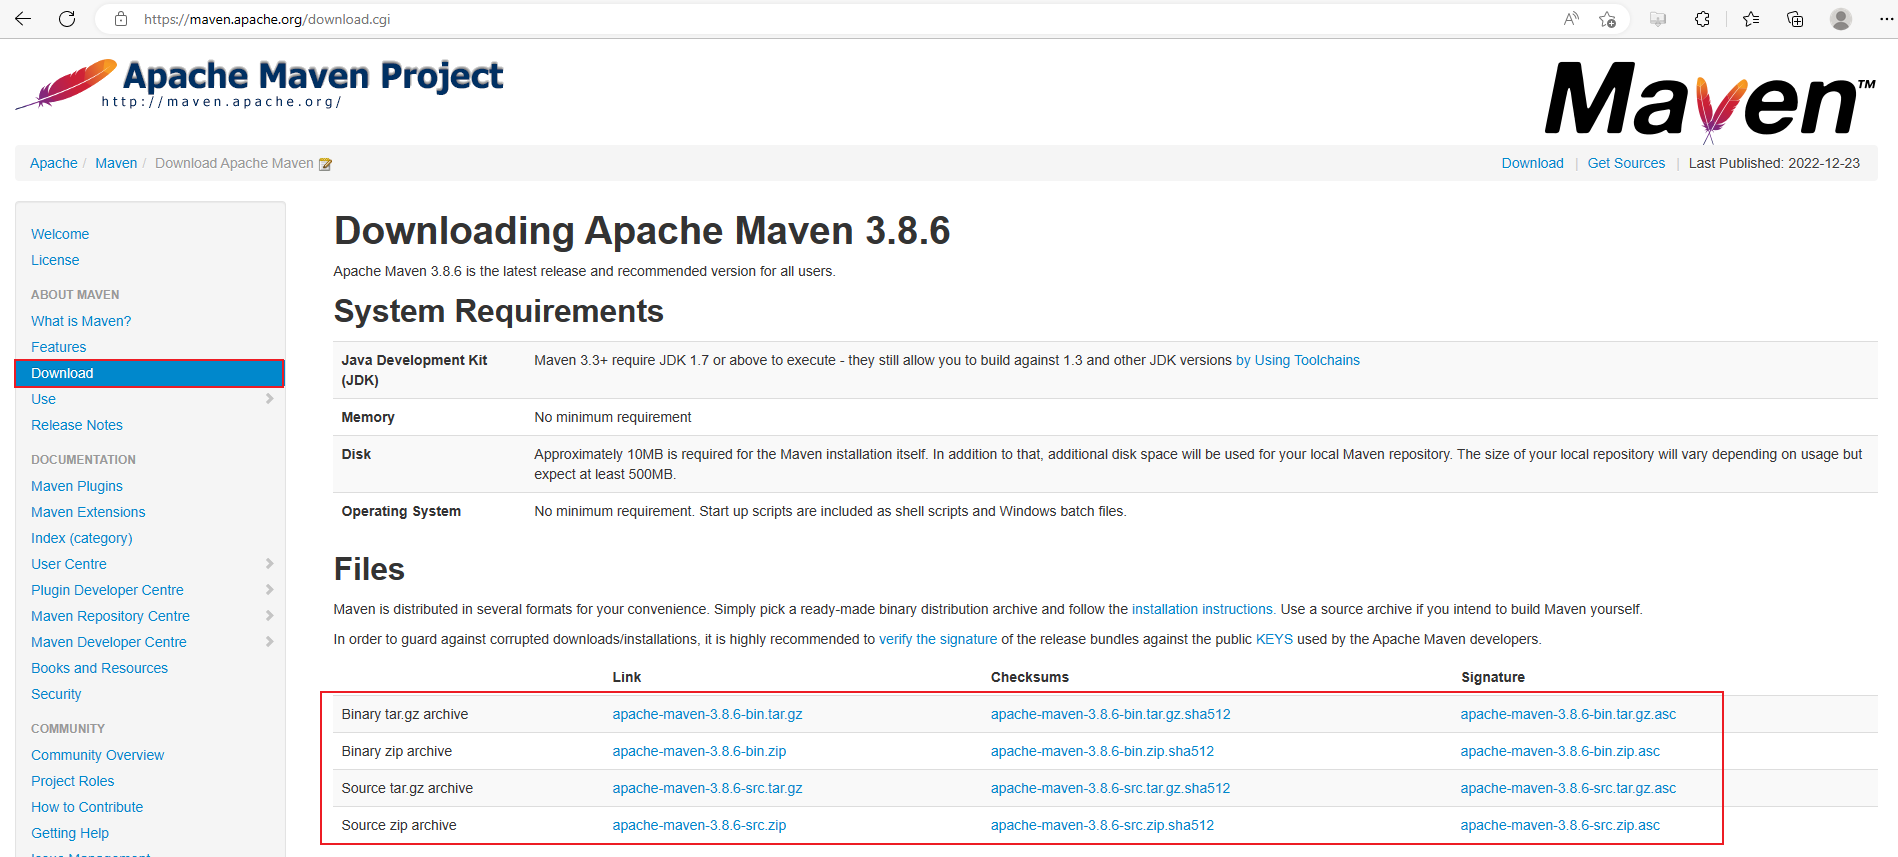The image size is (1898, 857).
Task: Expand the User Centre submenu arrow
Action: click(269, 564)
